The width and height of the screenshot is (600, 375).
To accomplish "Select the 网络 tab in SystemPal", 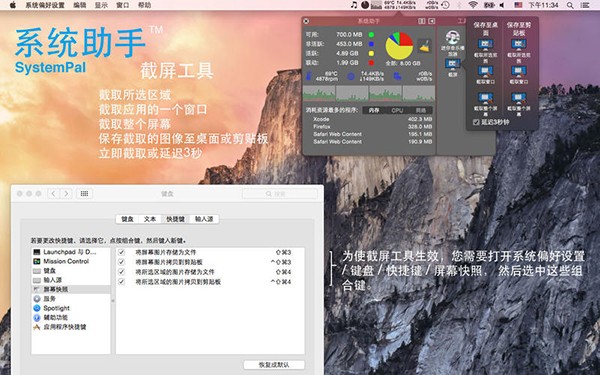I will pyautogui.click(x=421, y=110).
